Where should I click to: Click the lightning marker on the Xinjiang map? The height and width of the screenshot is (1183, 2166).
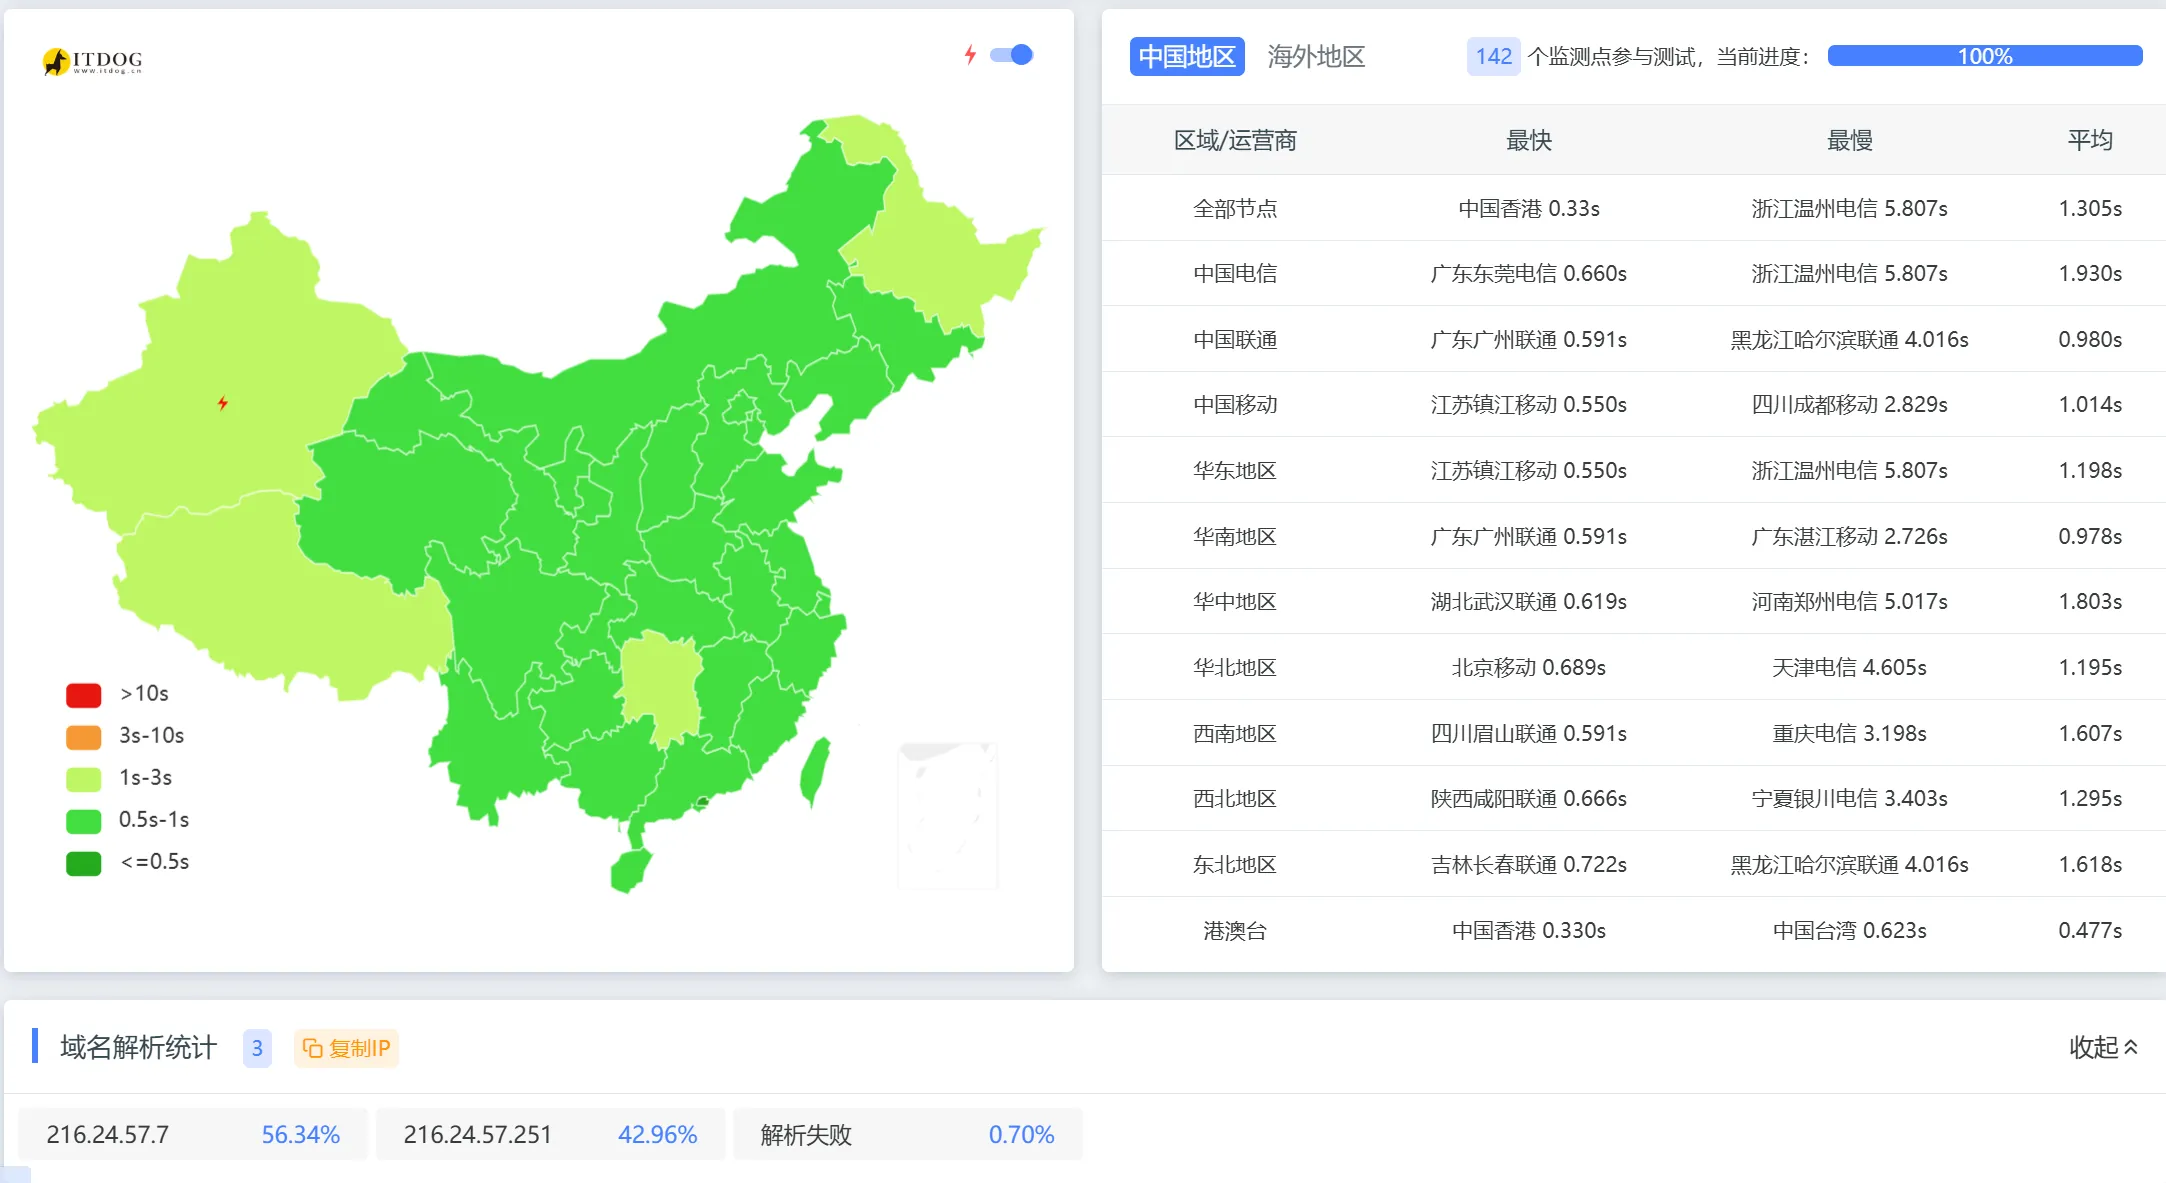[223, 403]
